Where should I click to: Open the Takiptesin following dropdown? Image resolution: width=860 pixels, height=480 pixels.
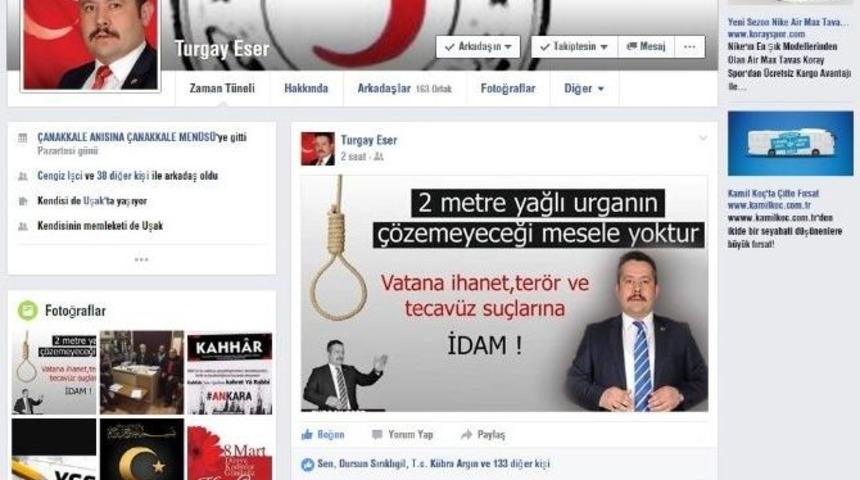tap(574, 47)
